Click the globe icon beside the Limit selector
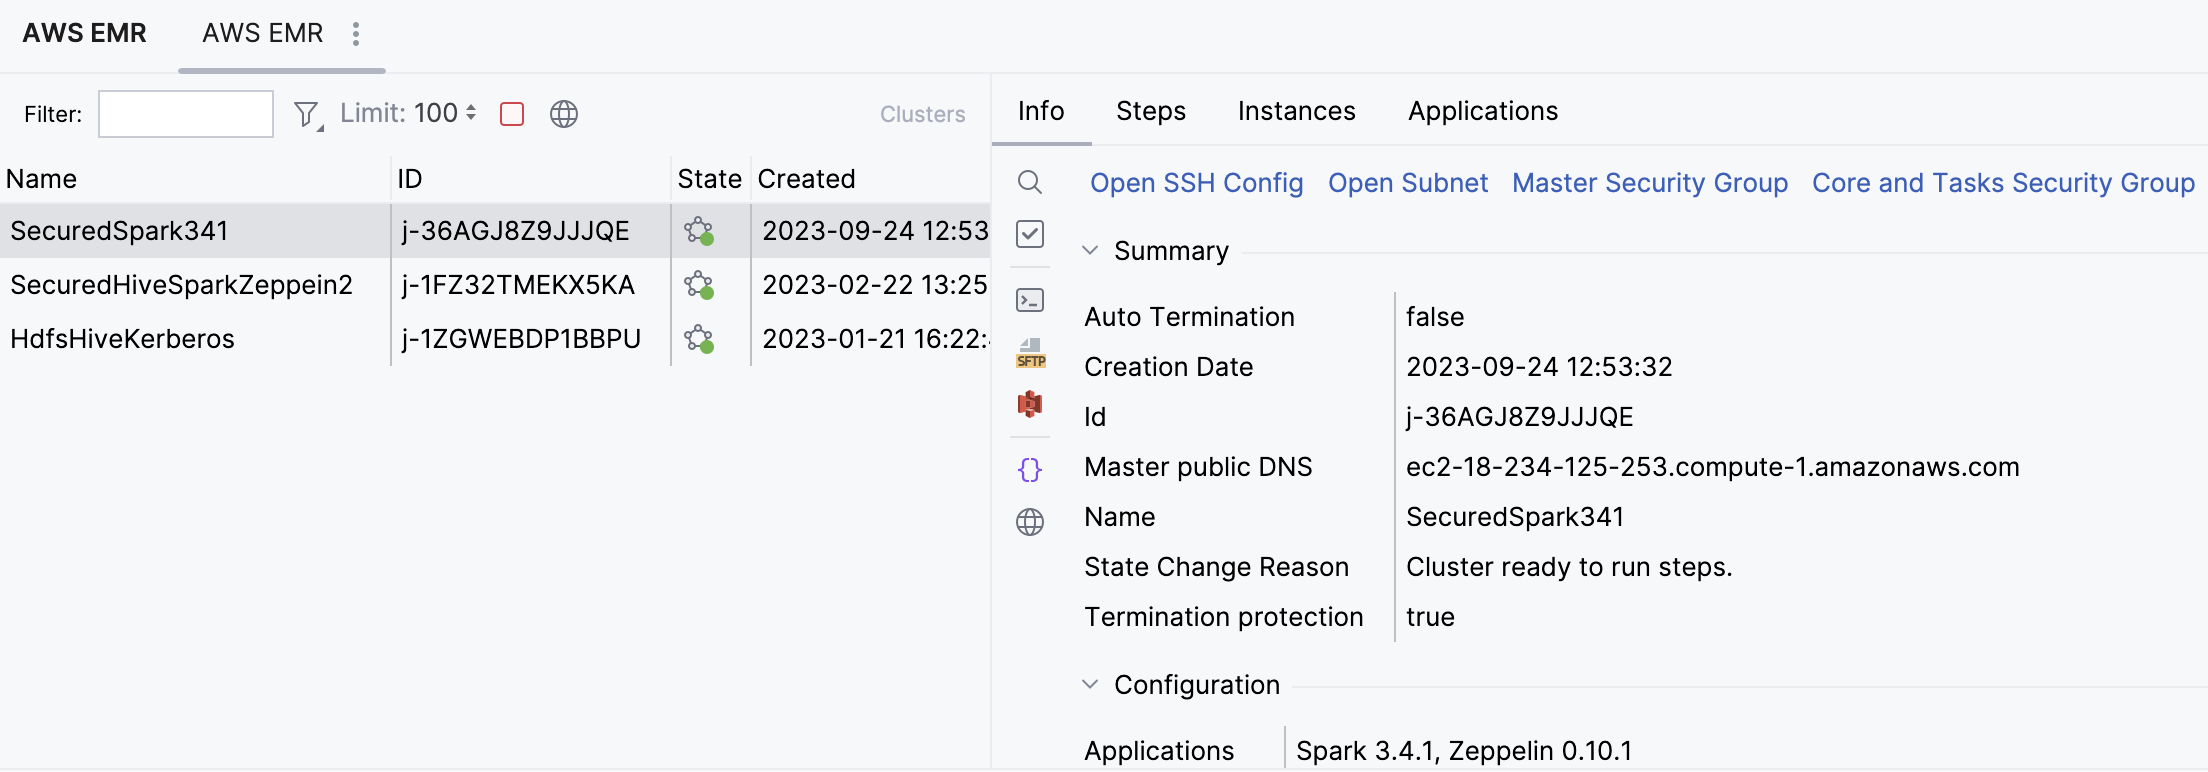The image size is (2208, 772). coord(564,114)
